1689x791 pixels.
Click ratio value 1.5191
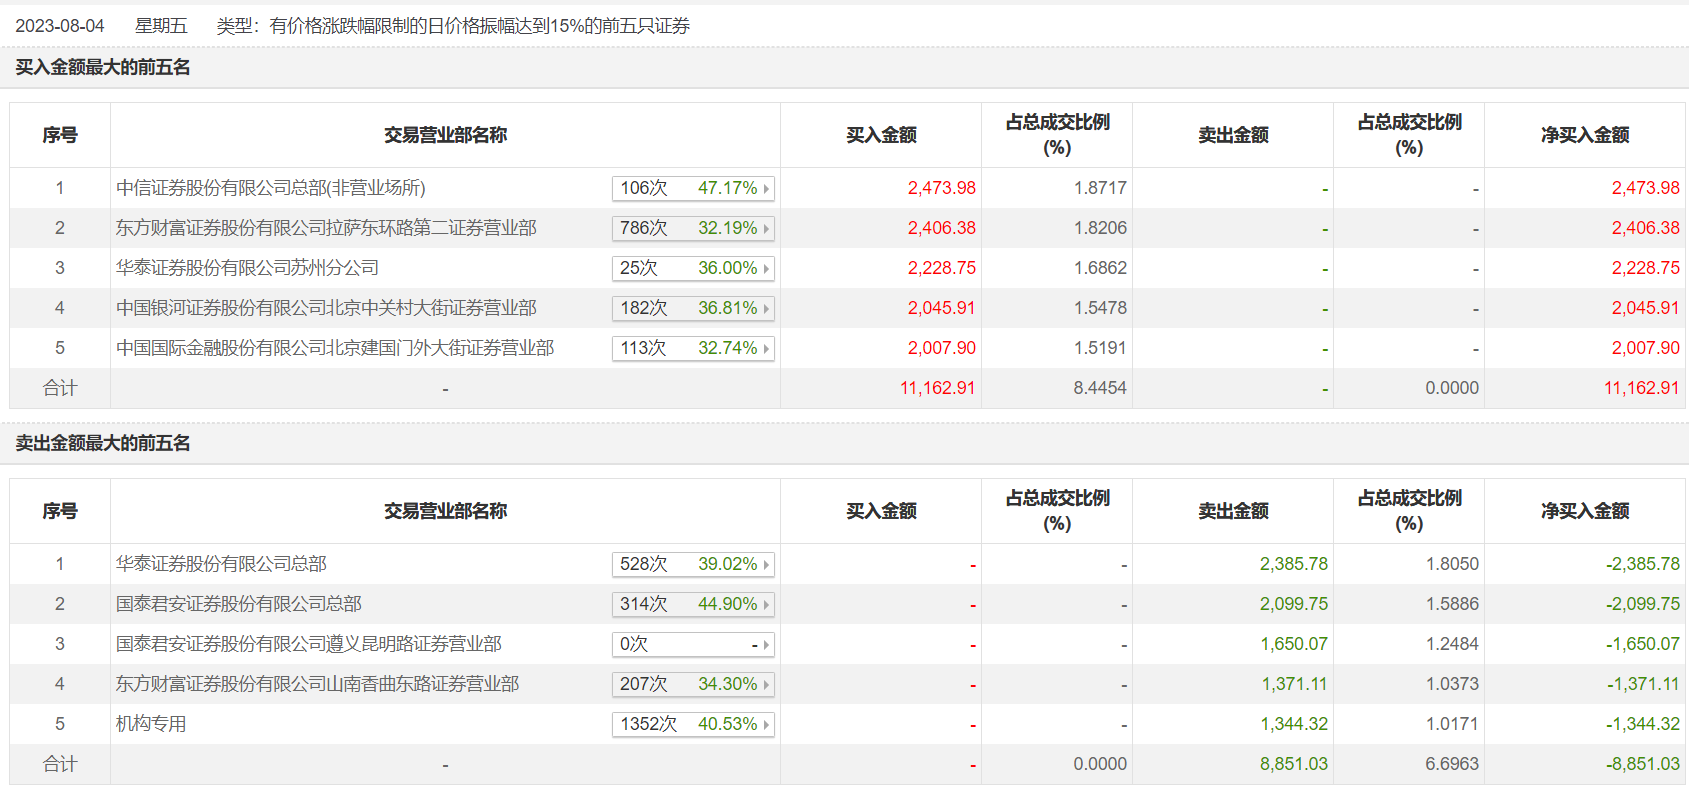click(x=1100, y=348)
